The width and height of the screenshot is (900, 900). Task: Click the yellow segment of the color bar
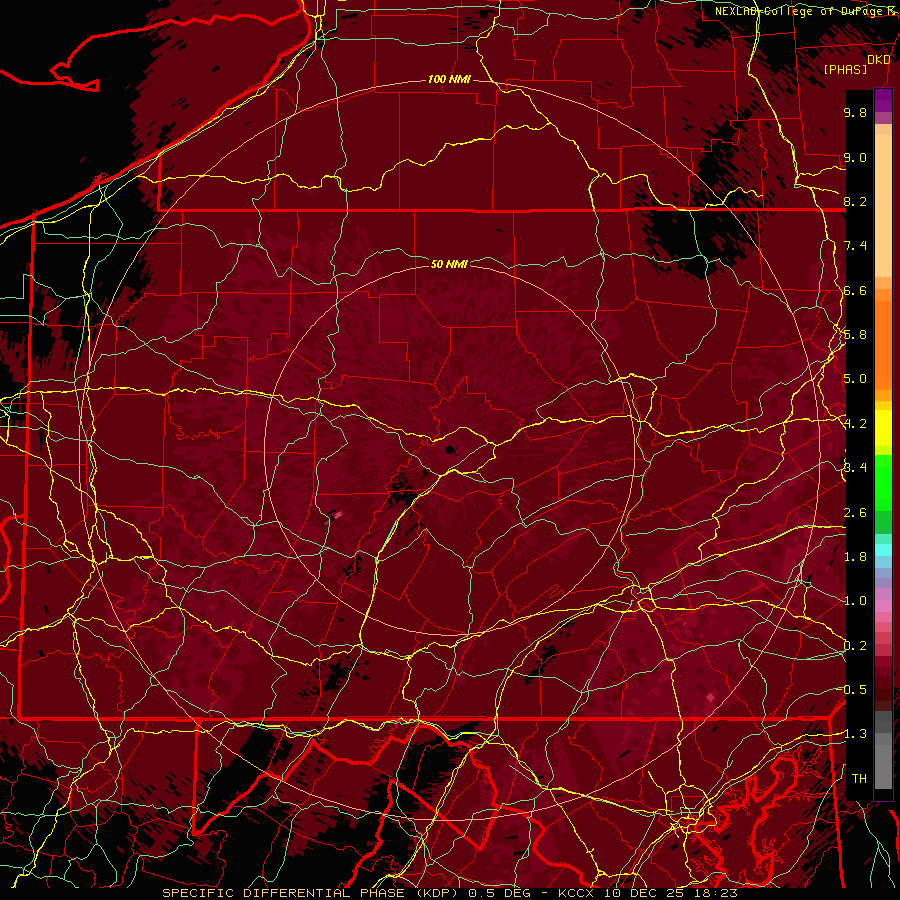883,428
